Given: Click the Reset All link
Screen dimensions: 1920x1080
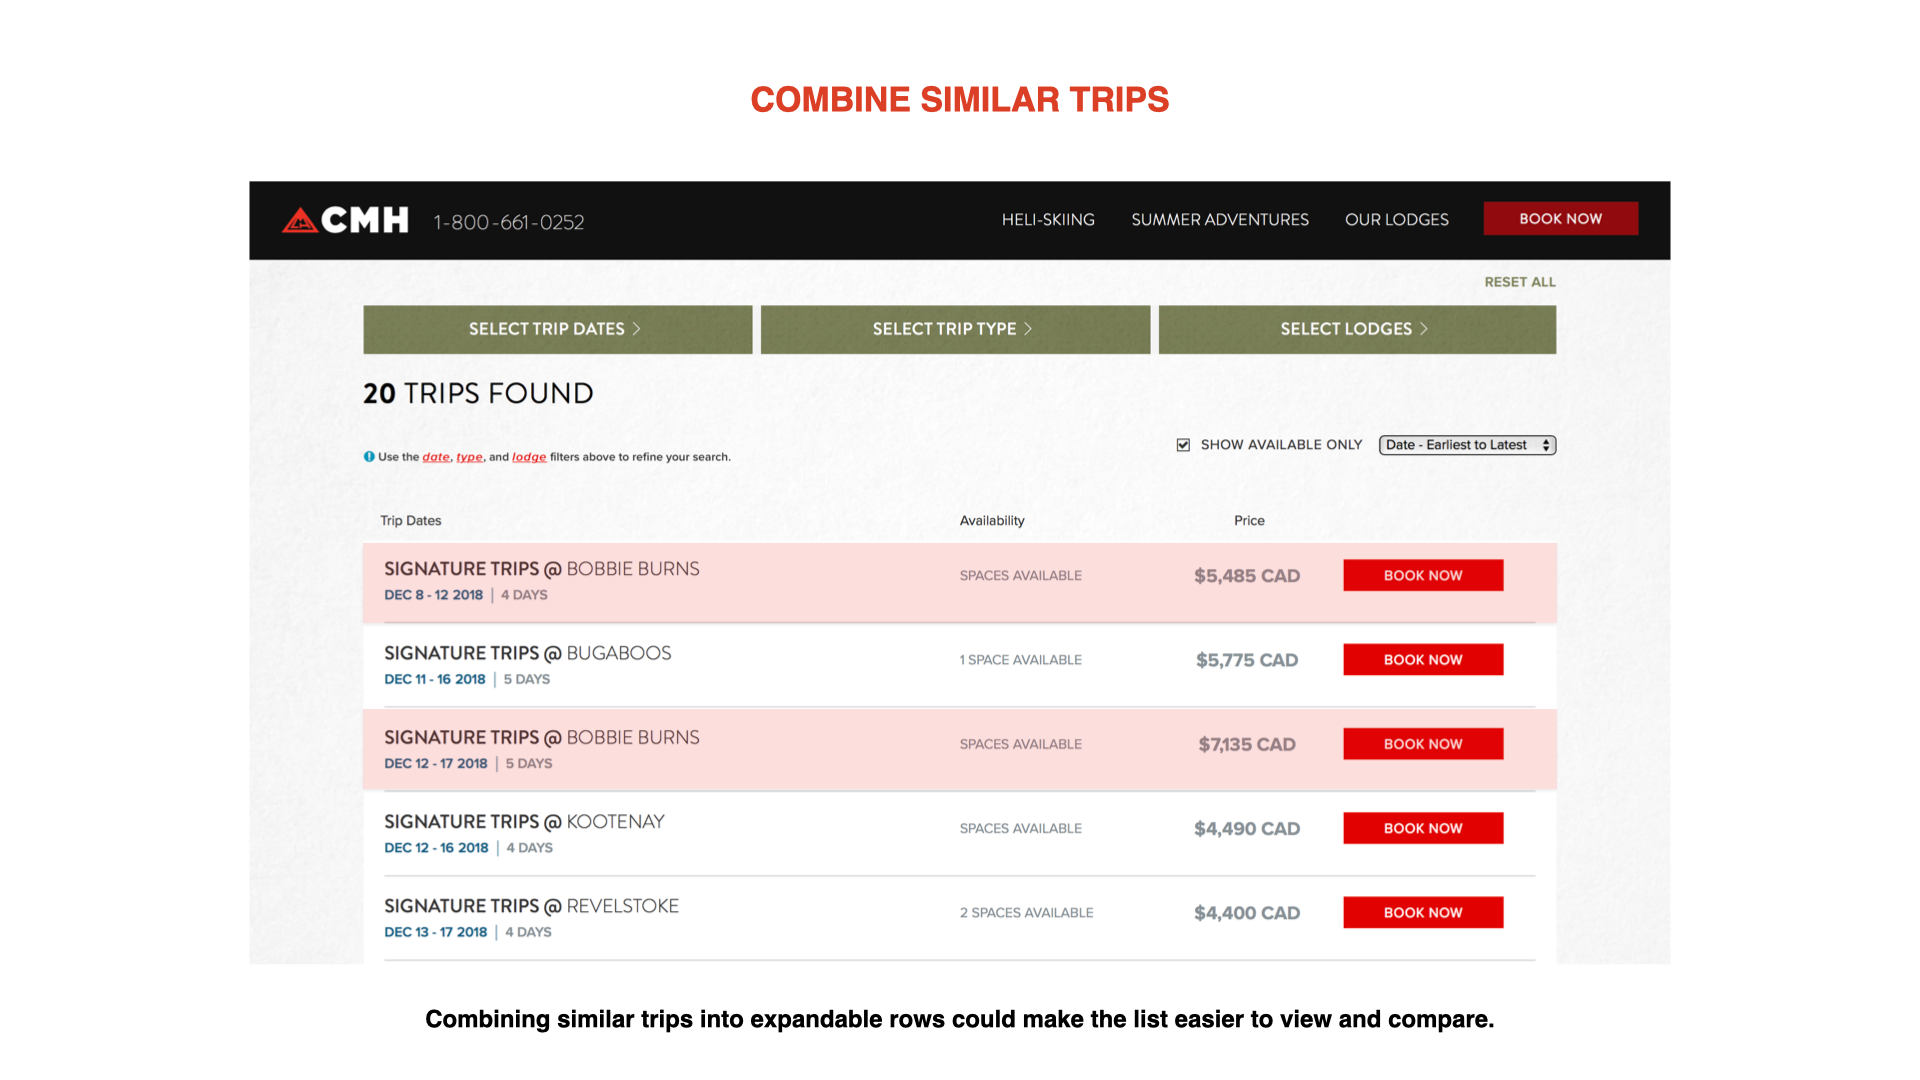Looking at the screenshot, I should 1519,282.
